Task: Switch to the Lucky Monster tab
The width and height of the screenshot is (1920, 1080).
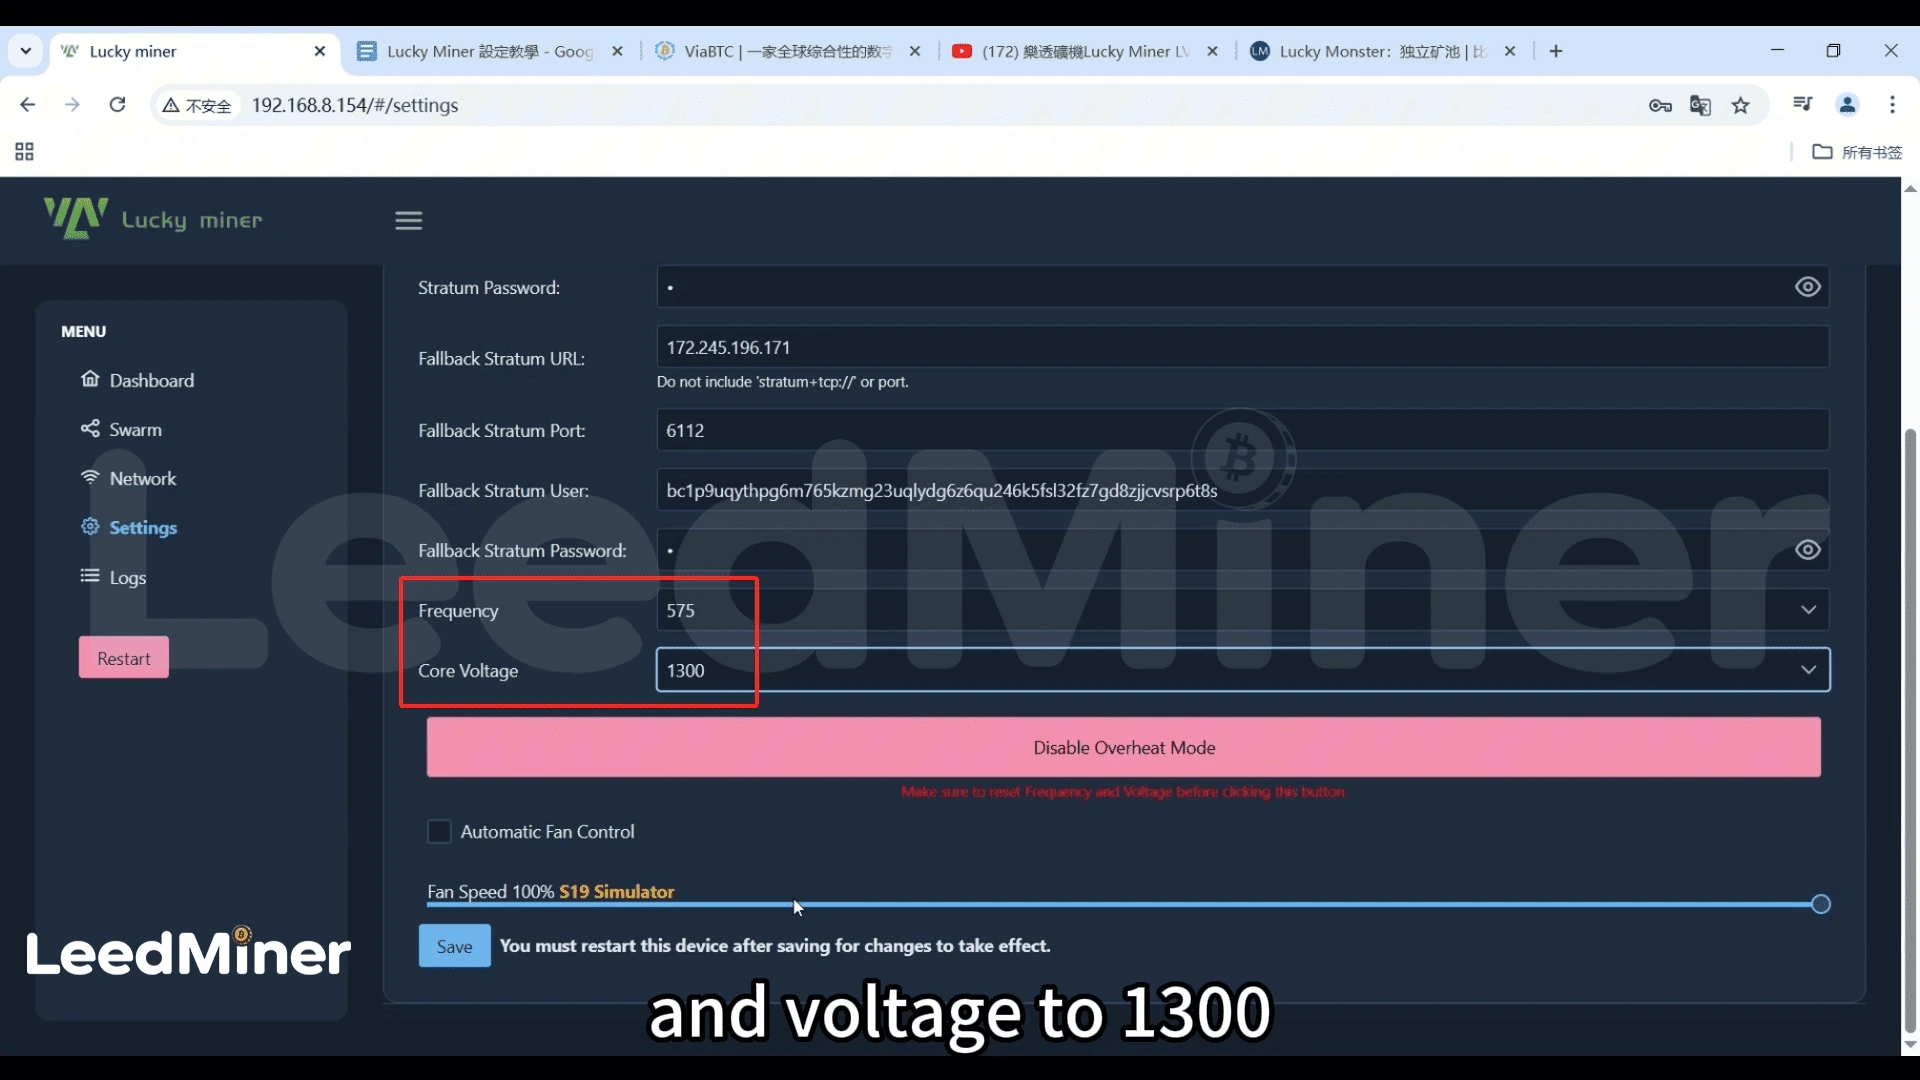Action: coord(1382,51)
